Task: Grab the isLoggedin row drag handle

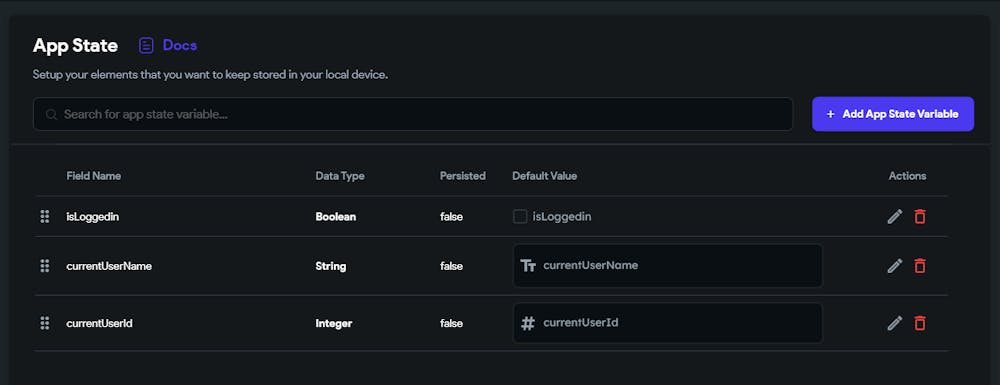Action: (45, 217)
